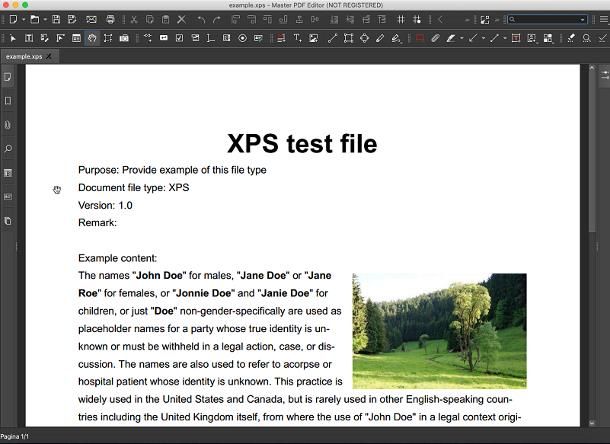
Task: Click the Insert Text tool
Action: 297,38
